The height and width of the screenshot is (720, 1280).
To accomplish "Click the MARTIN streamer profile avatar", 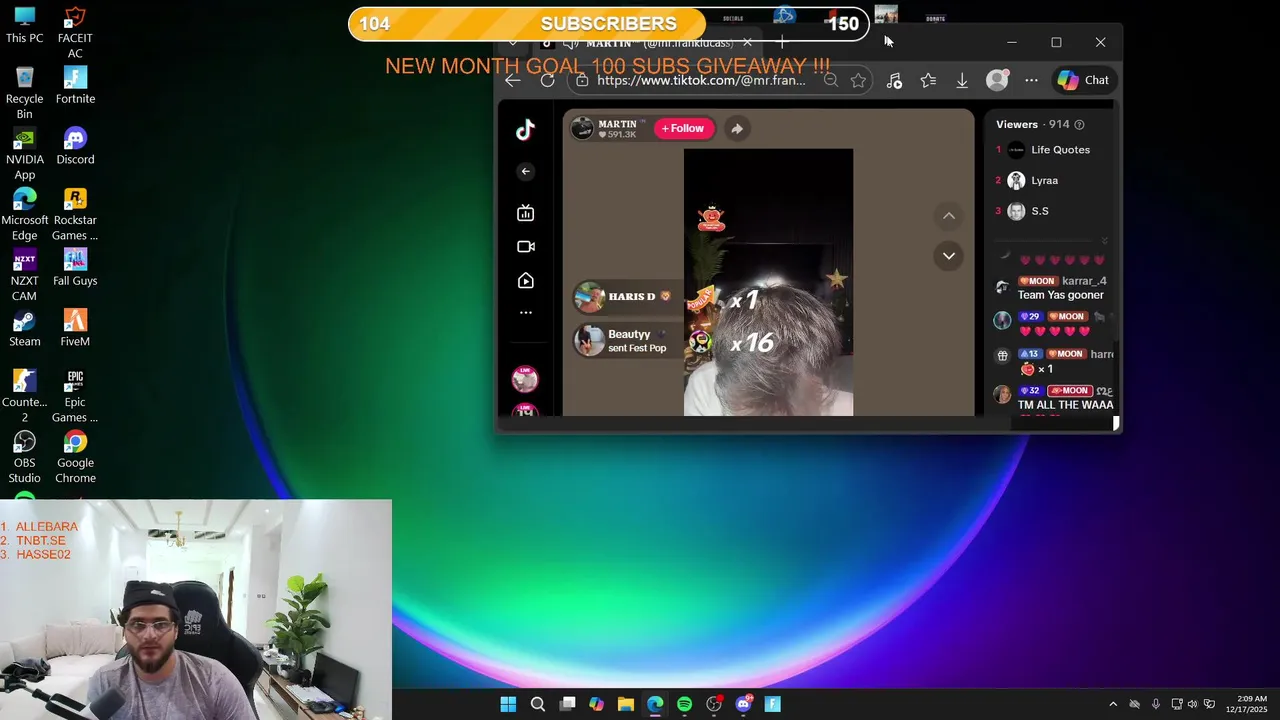I will [582, 128].
